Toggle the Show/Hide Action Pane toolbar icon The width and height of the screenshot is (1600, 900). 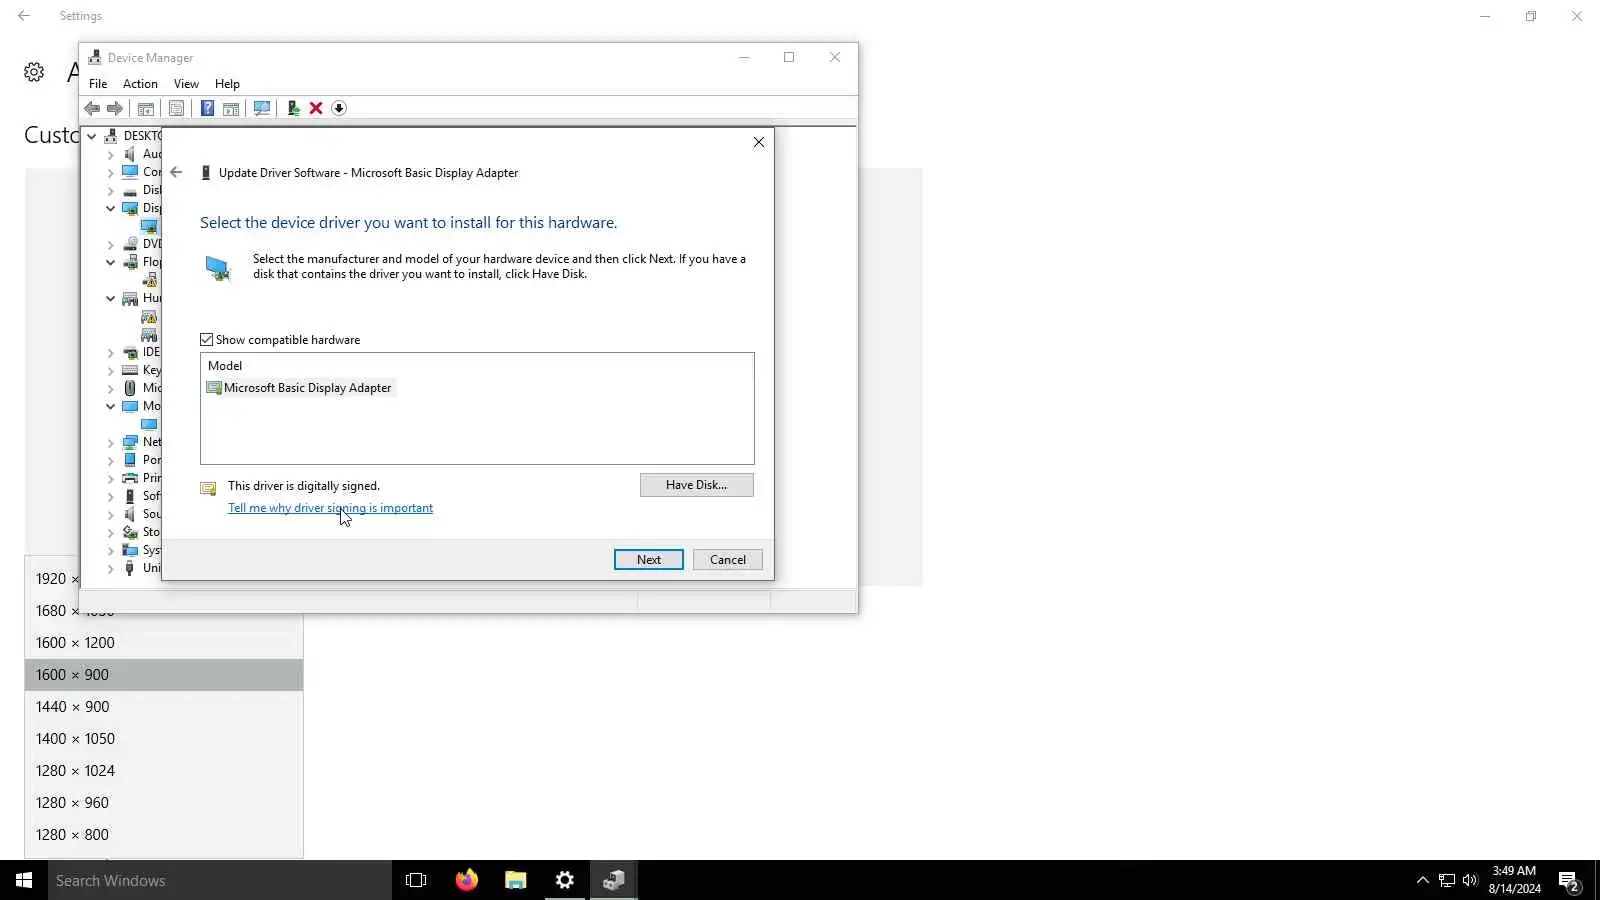pos(231,108)
